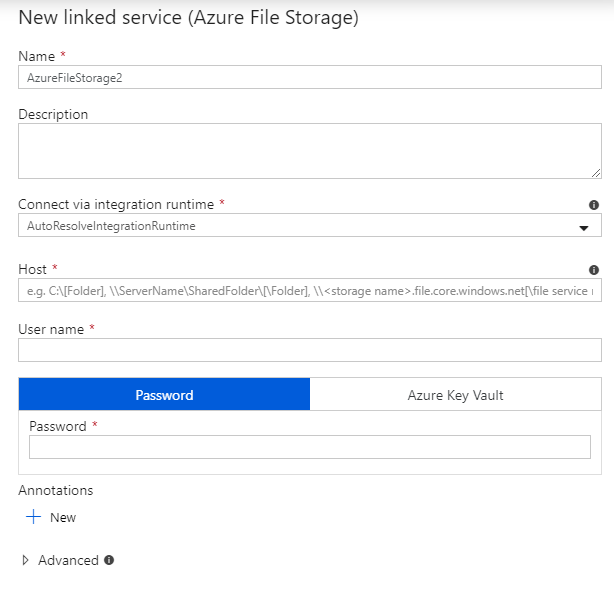Click the Password input field
614x602 pixels.
(x=310, y=447)
